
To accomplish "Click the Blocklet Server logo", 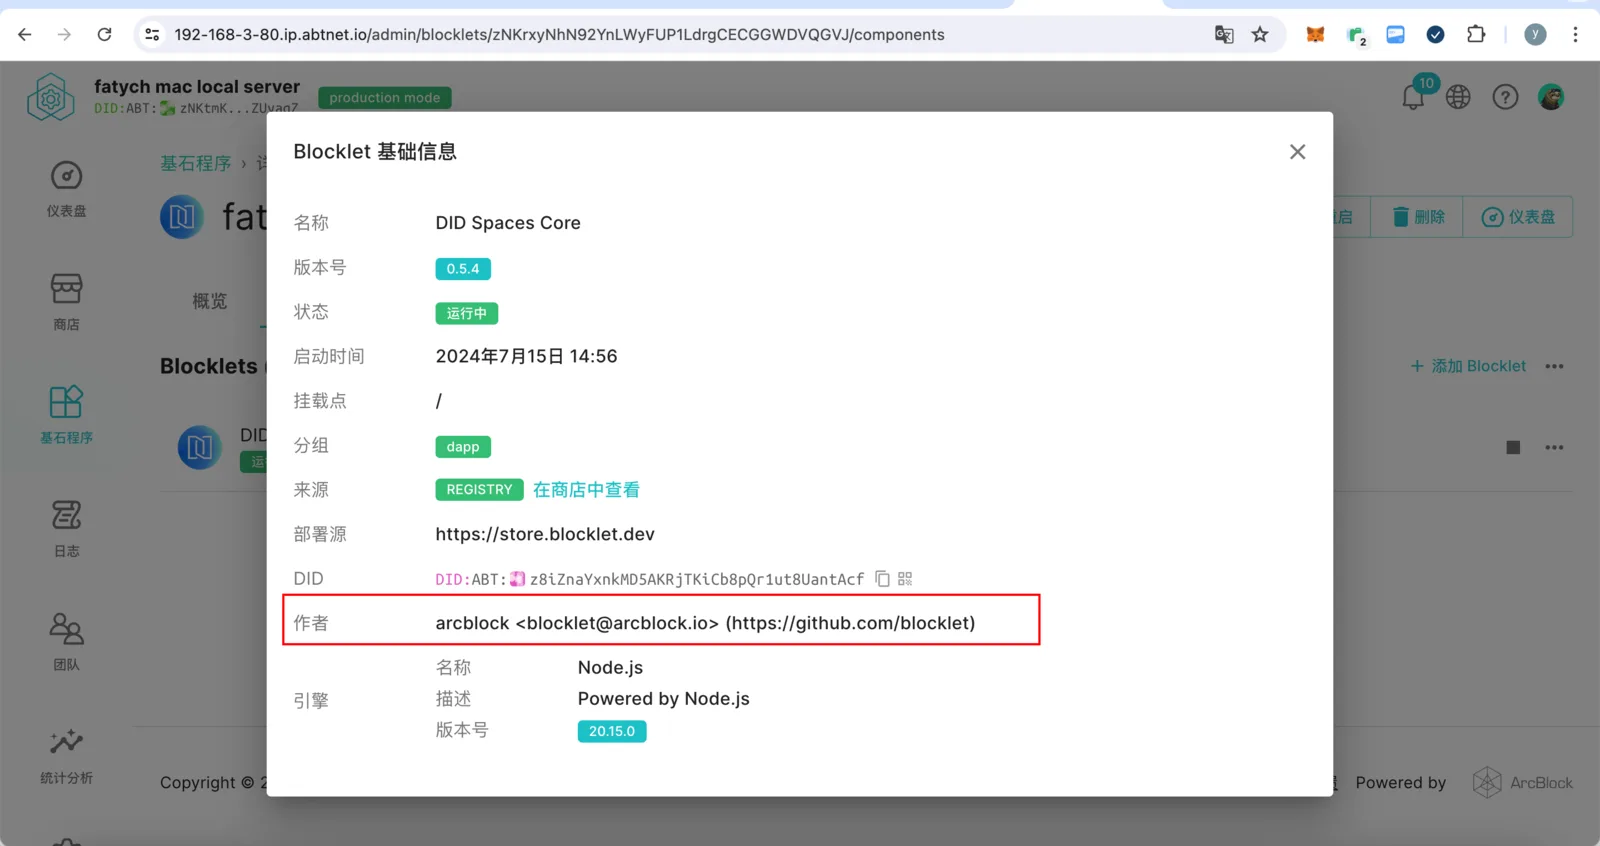I will 51,98.
